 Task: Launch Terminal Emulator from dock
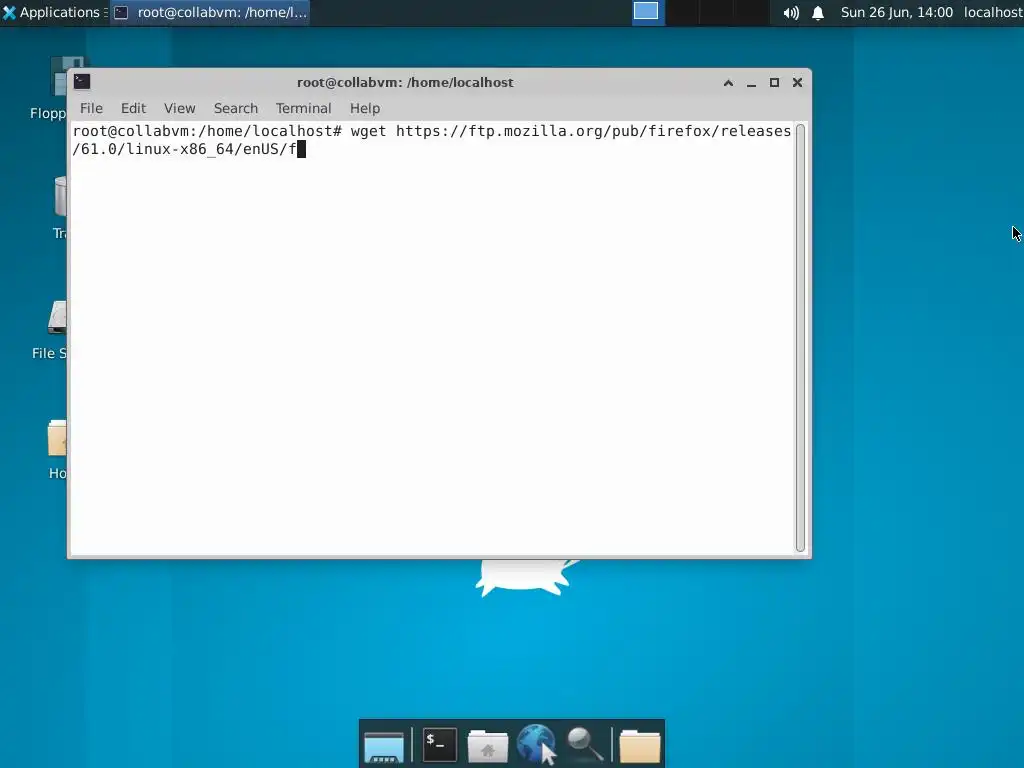(440, 745)
